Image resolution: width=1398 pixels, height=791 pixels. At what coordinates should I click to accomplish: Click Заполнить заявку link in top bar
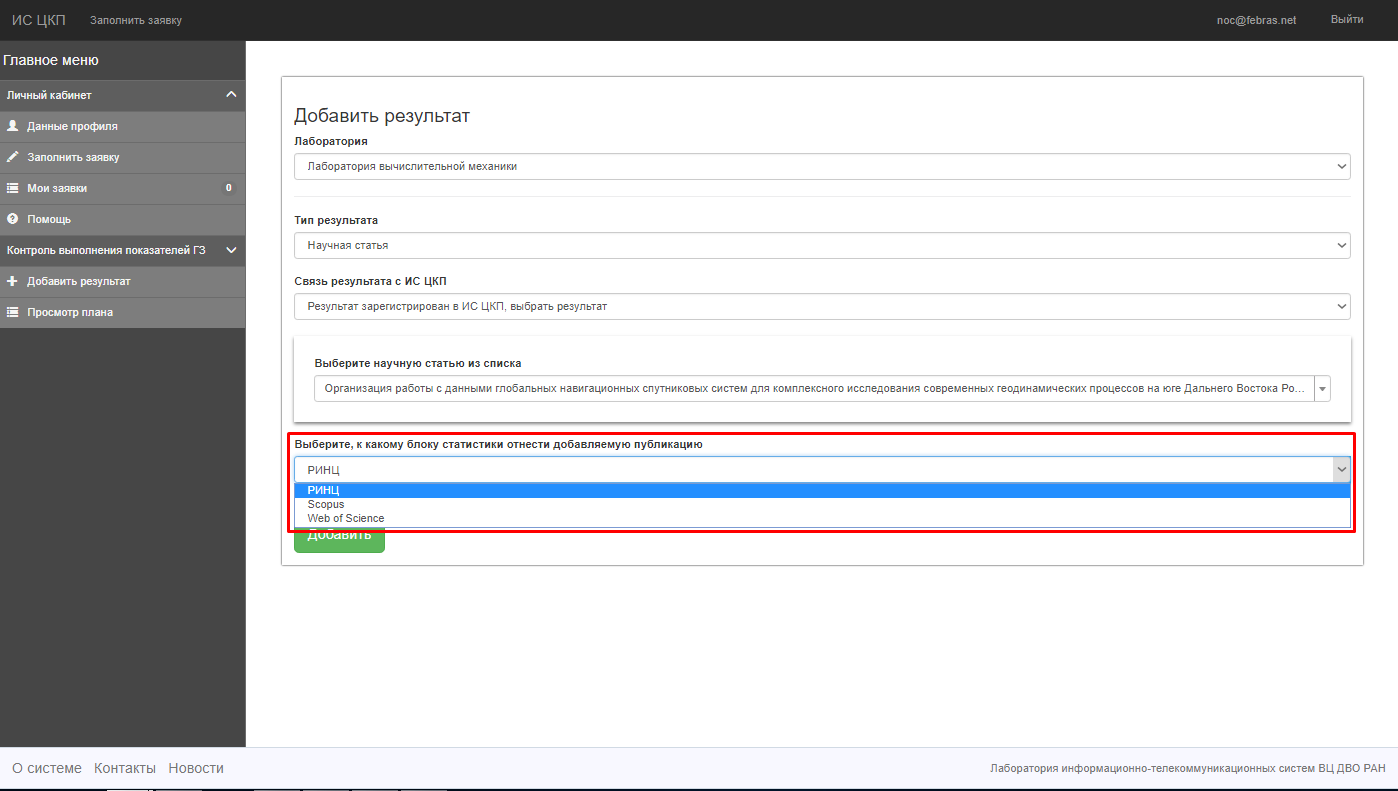(136, 20)
